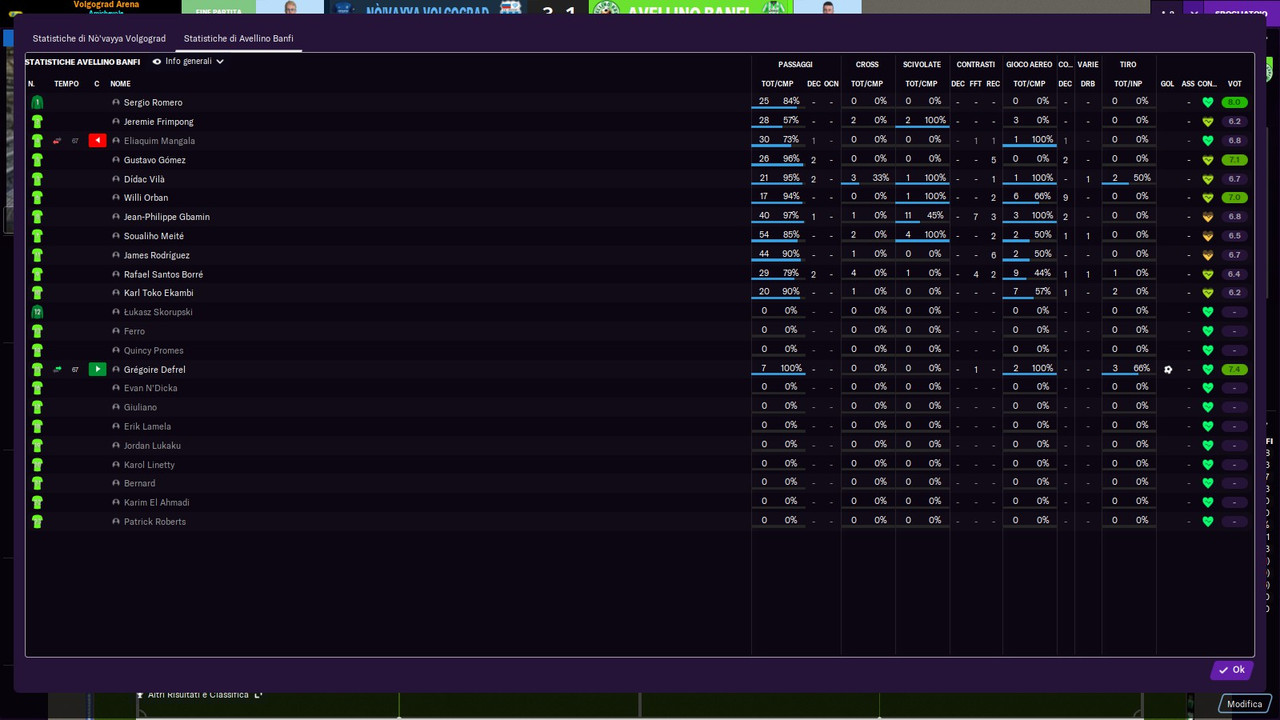The image size is (1280, 720).
Task: Sort by the TOT/INP header under TIRO
Action: pos(1128,84)
